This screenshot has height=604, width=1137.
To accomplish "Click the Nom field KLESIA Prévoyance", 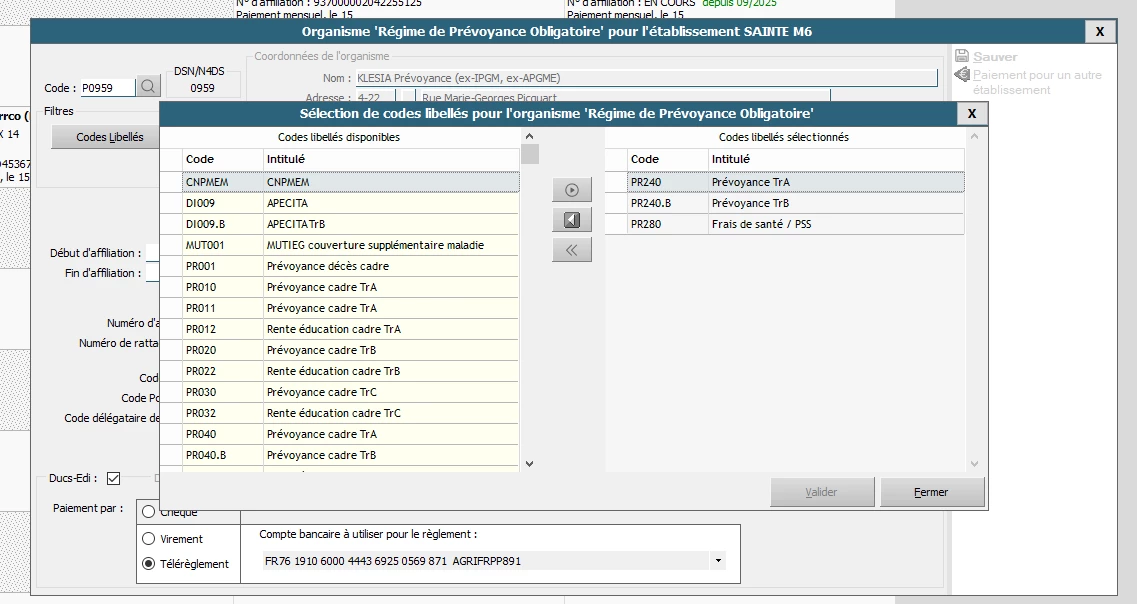I will coord(645,78).
